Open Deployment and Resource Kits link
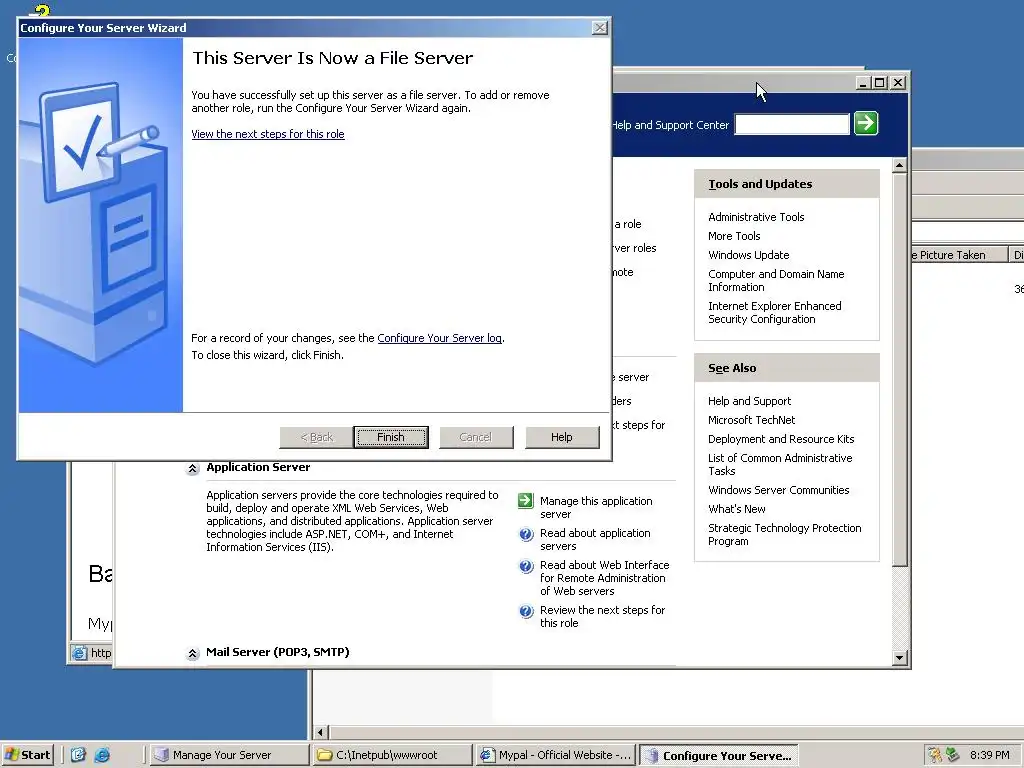The height and width of the screenshot is (768, 1024). 781,439
